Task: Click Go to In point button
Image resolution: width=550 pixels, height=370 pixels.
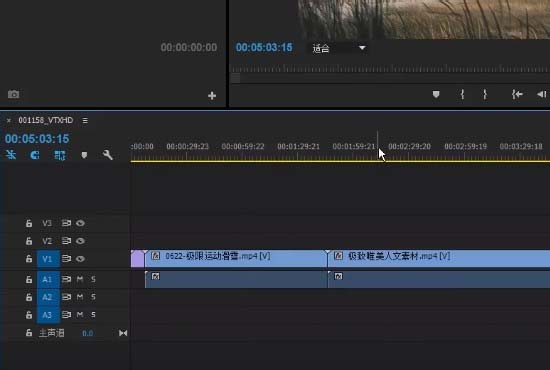Action: coord(517,94)
